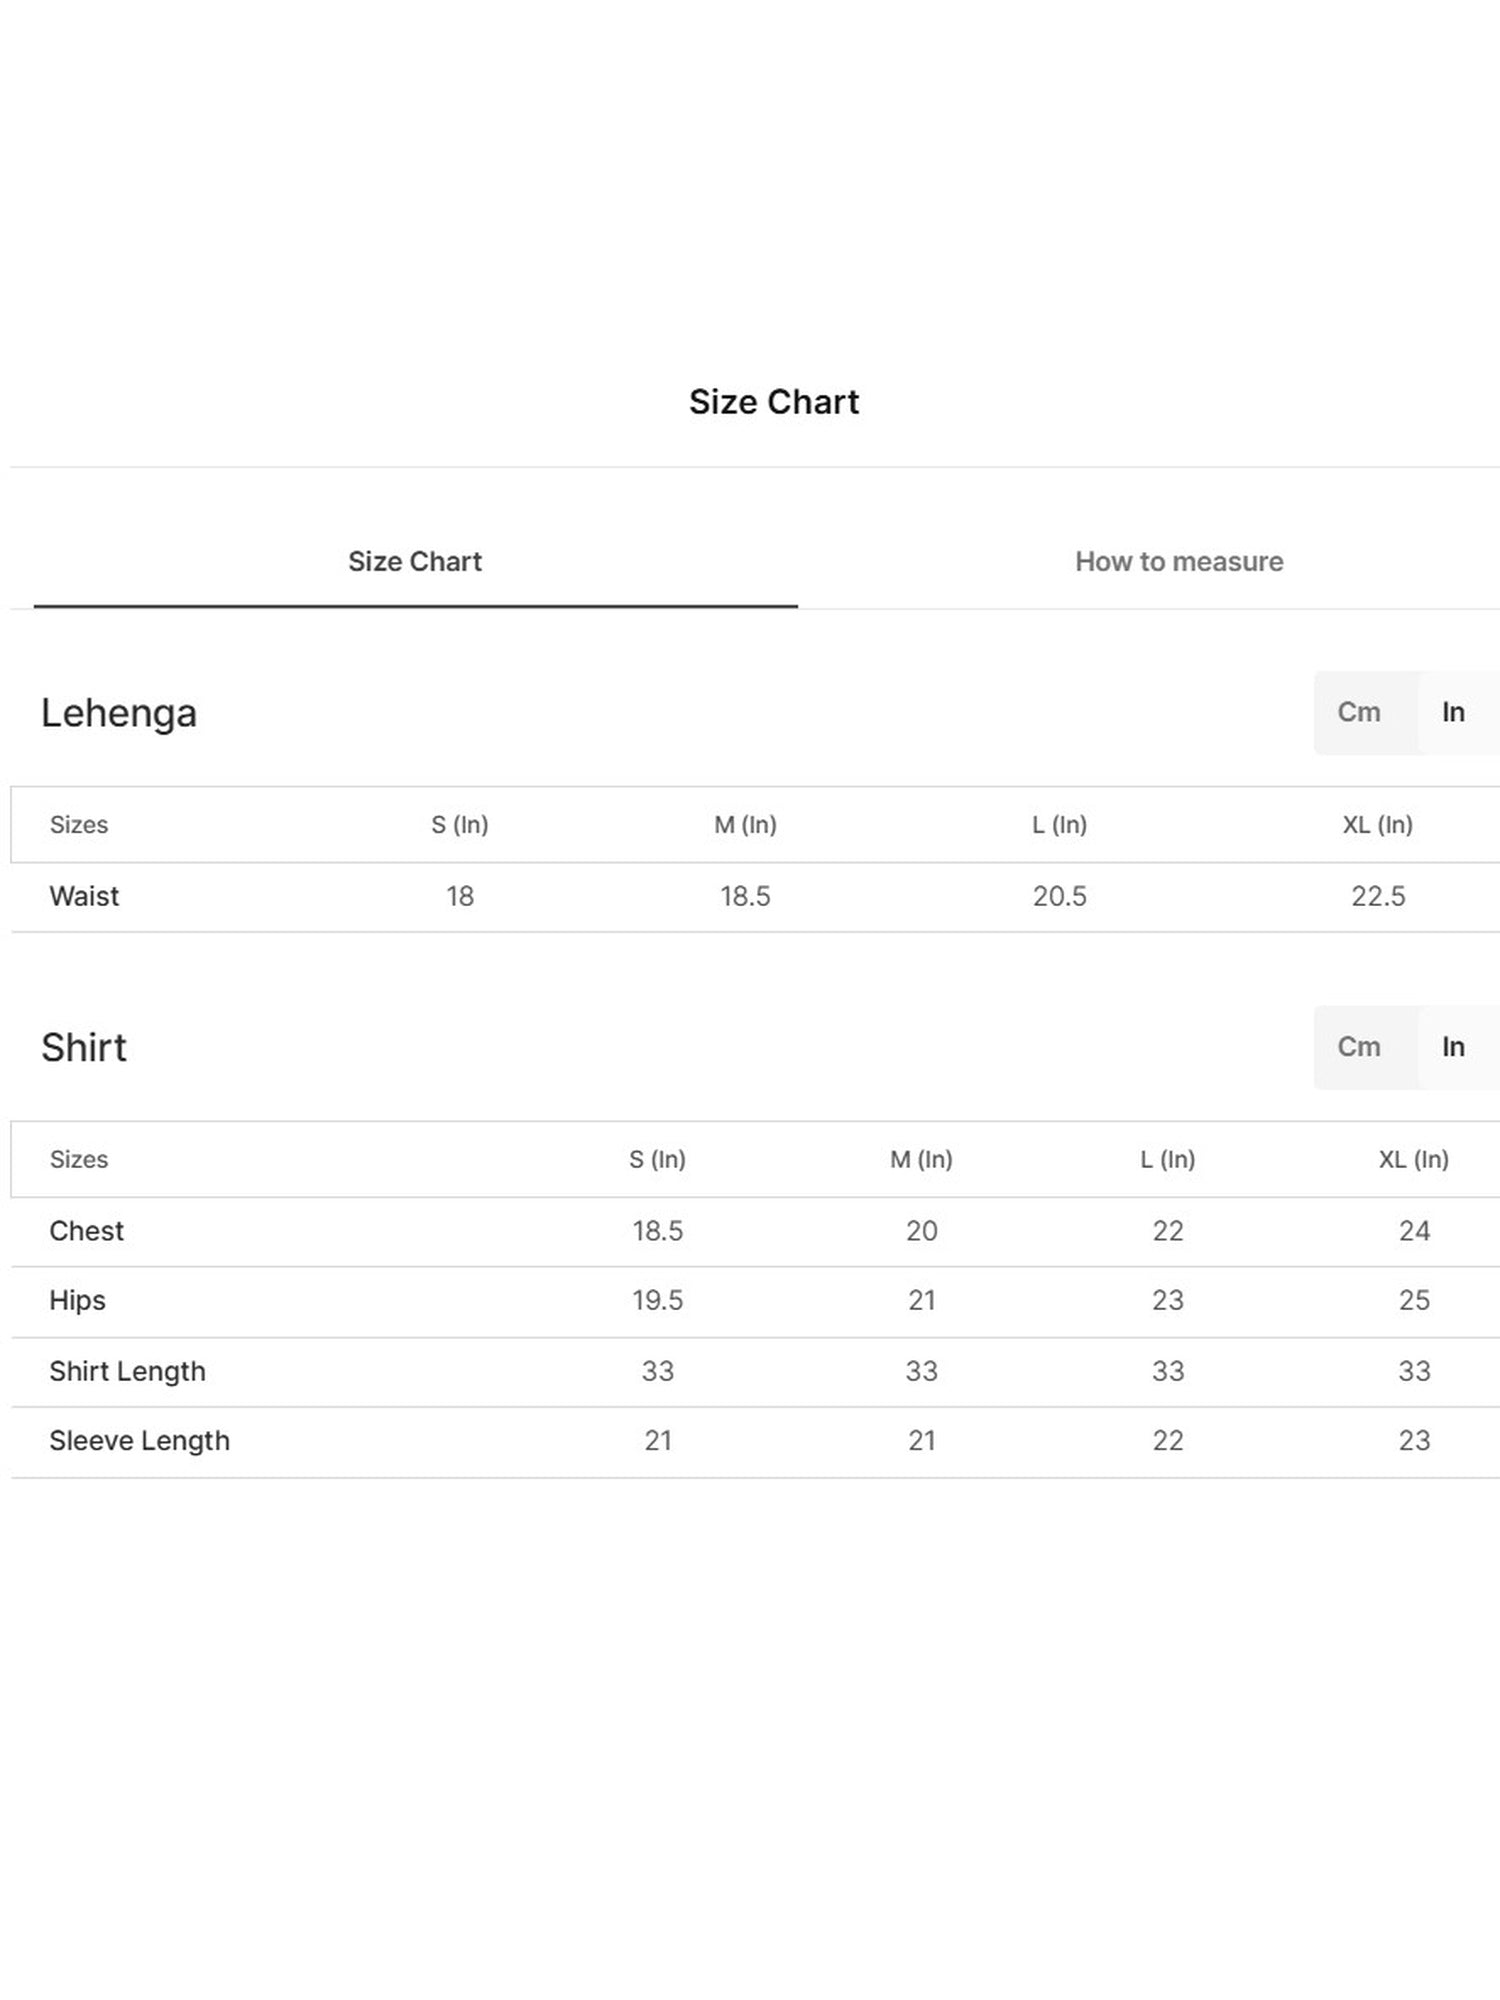Click the Shirt M (In) column header
The height and width of the screenshot is (2000, 1500).
[921, 1160]
